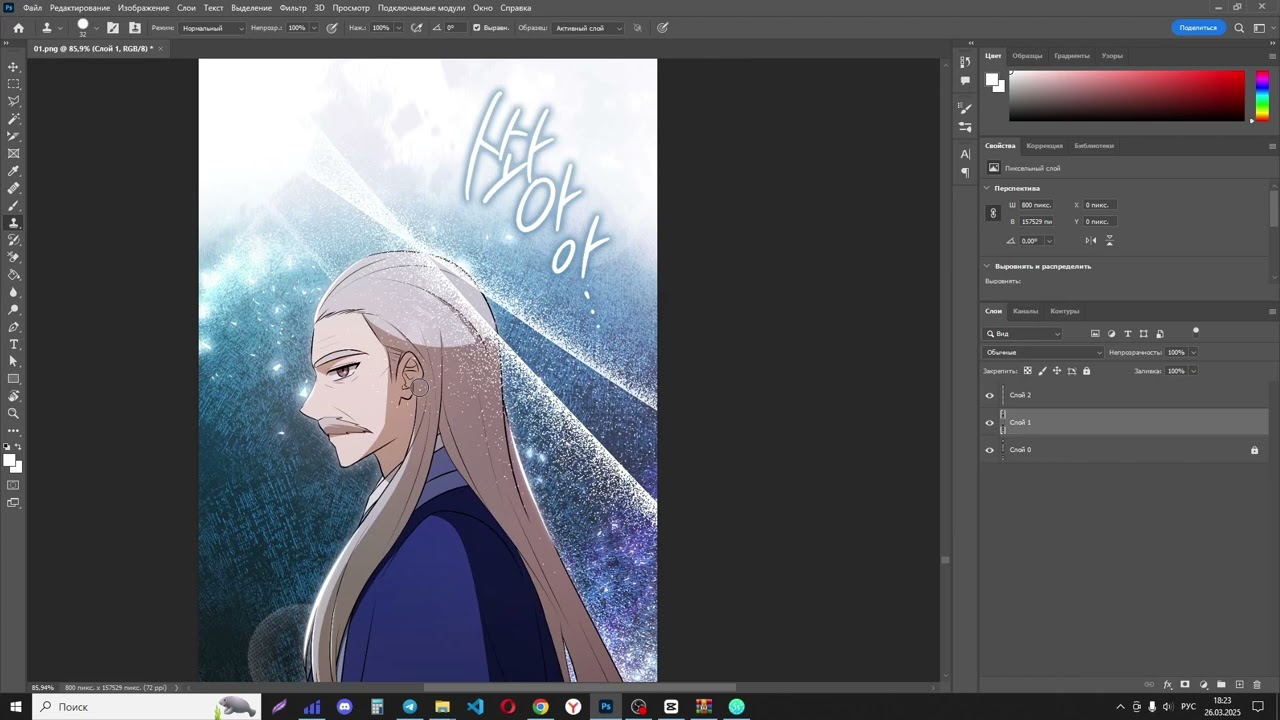Open Telegram from the Windows taskbar
Screen dimensions: 1280x720
coord(410,707)
